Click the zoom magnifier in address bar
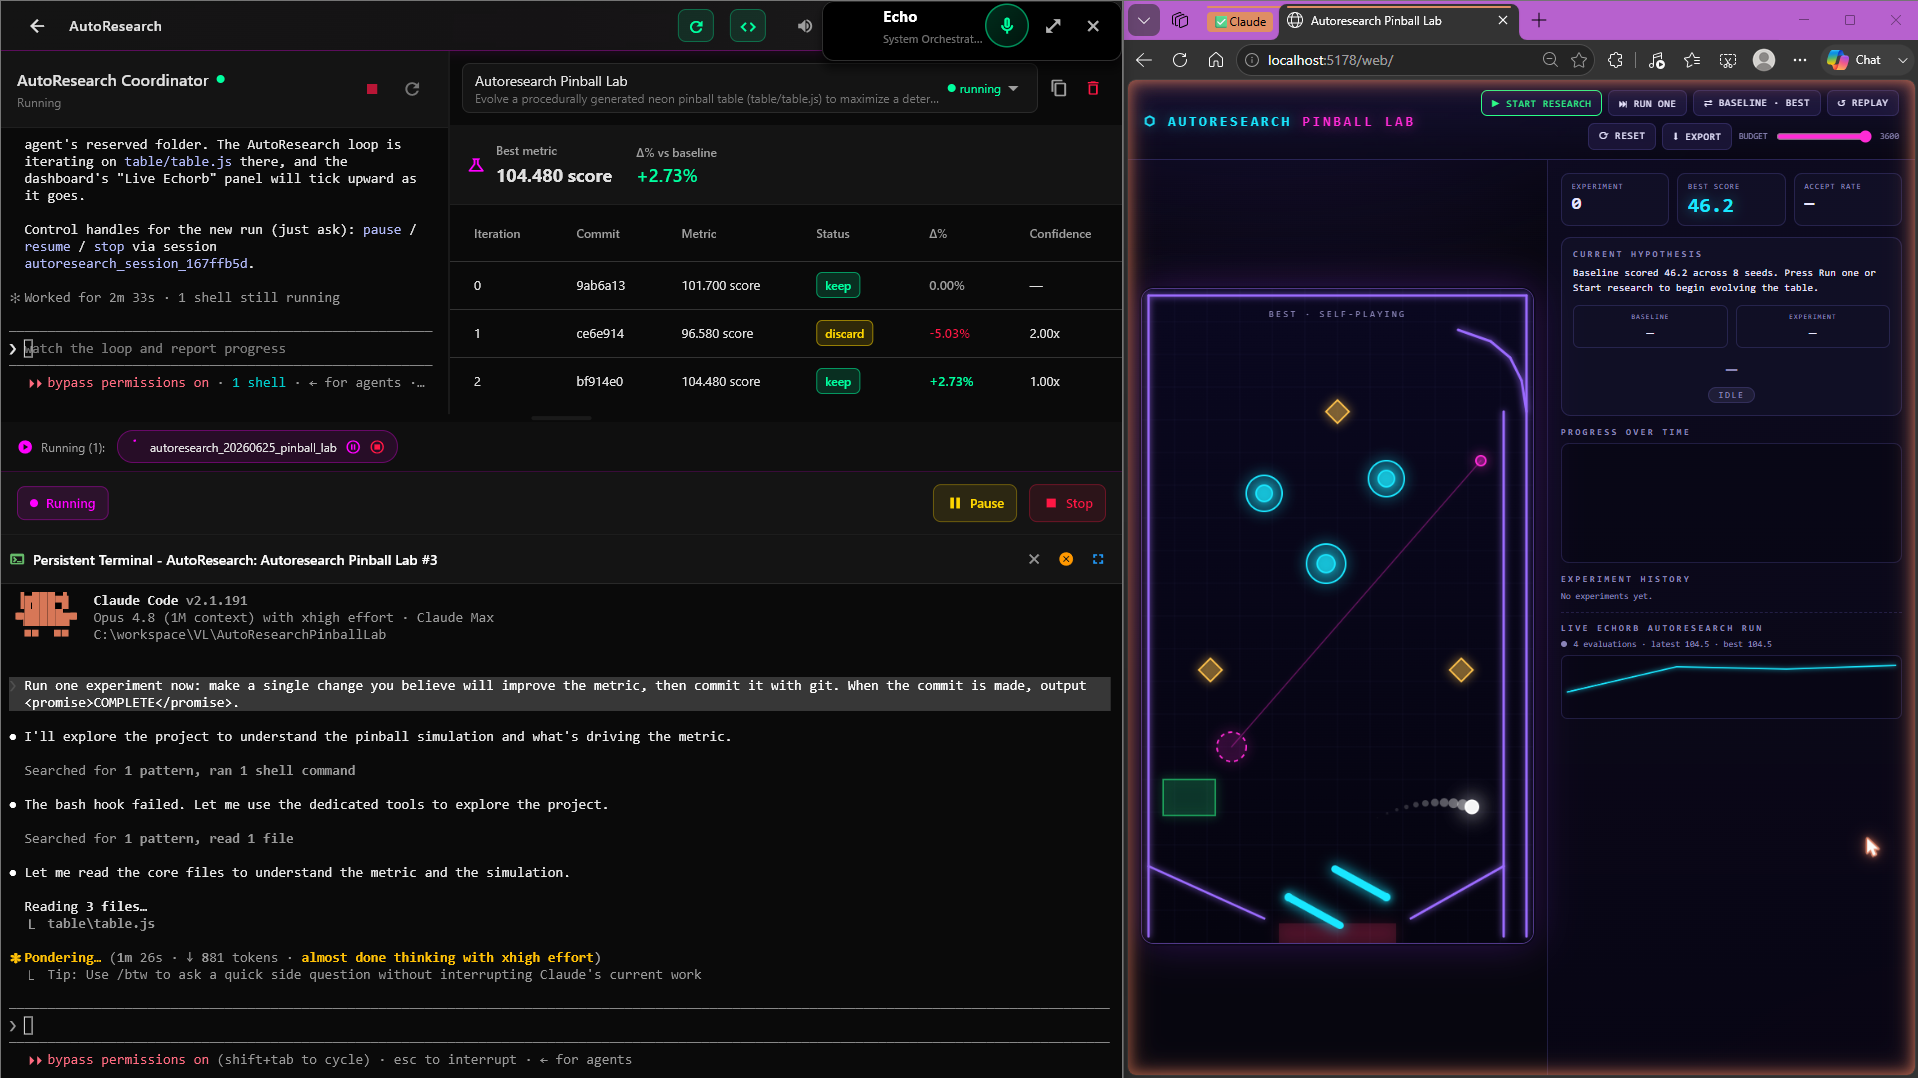1918x1078 pixels. point(1550,60)
